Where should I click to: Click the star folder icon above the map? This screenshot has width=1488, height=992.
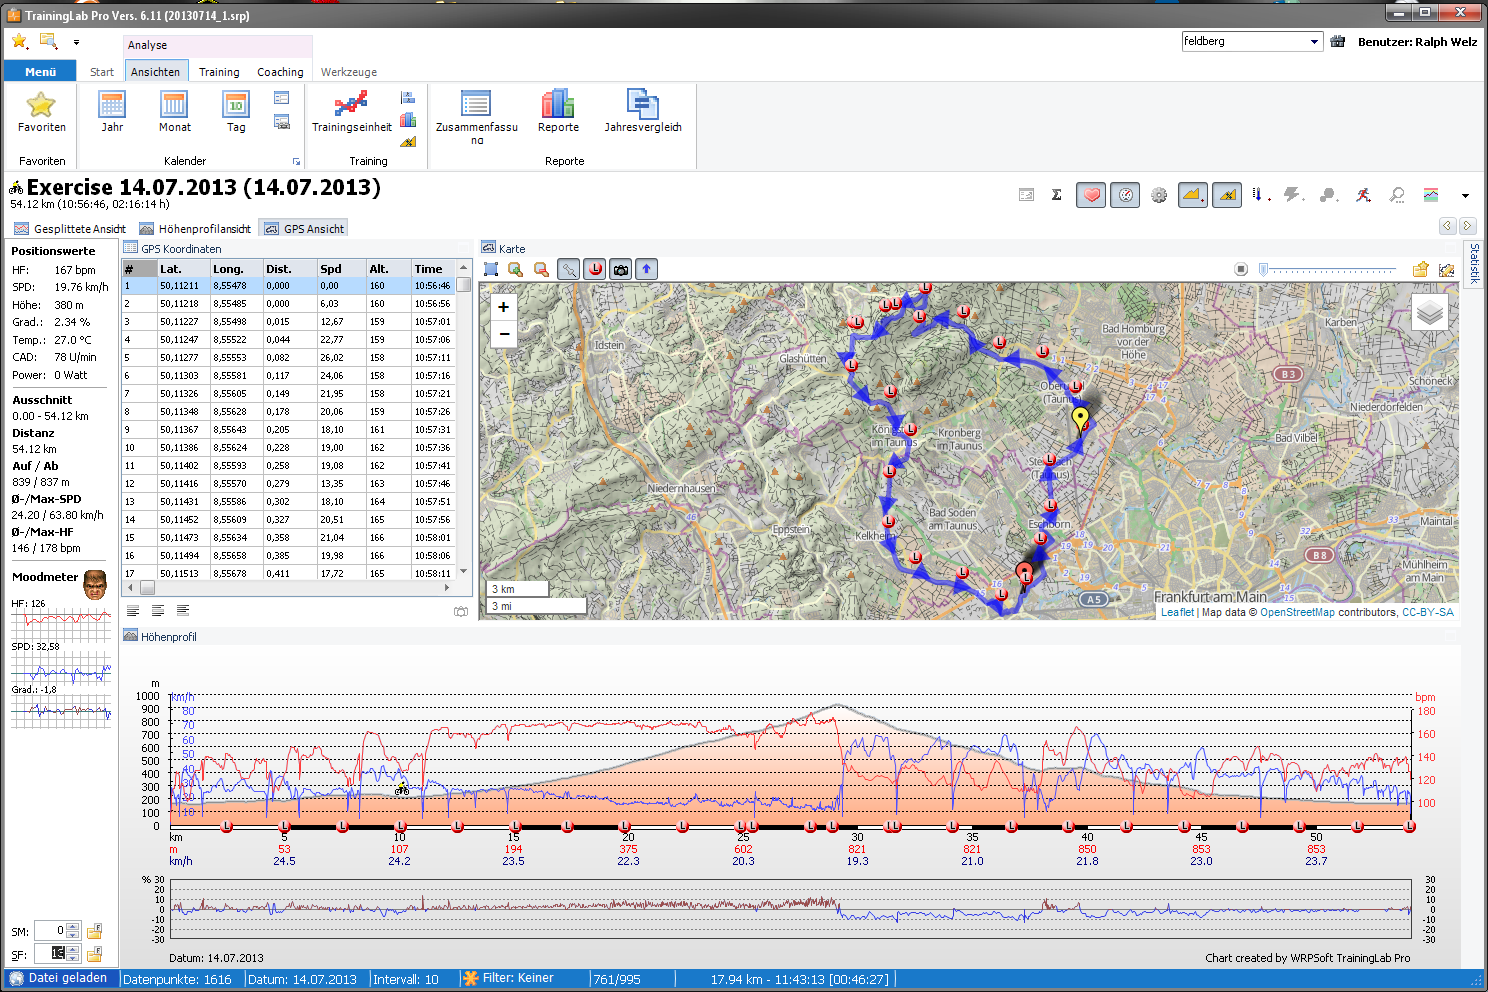tap(1421, 269)
